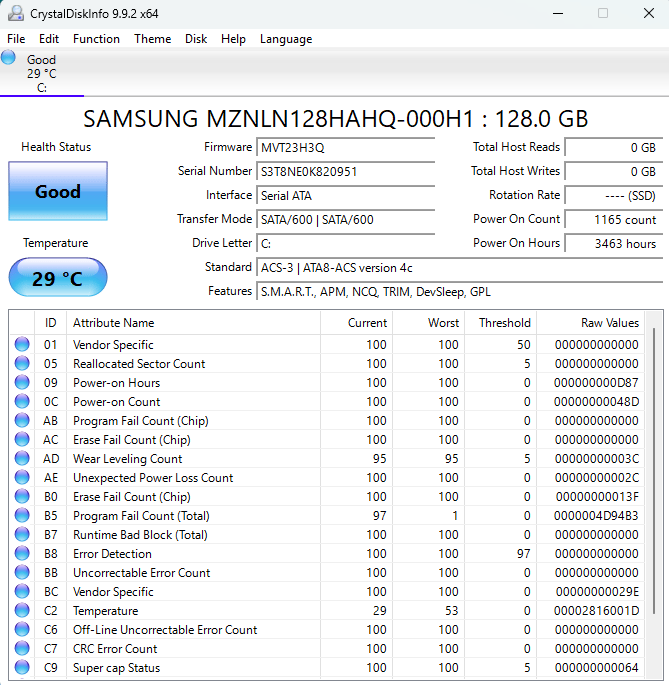The width and height of the screenshot is (669, 685).
Task: Click the Transfer Mode field SATA/600
Action: (x=345, y=220)
